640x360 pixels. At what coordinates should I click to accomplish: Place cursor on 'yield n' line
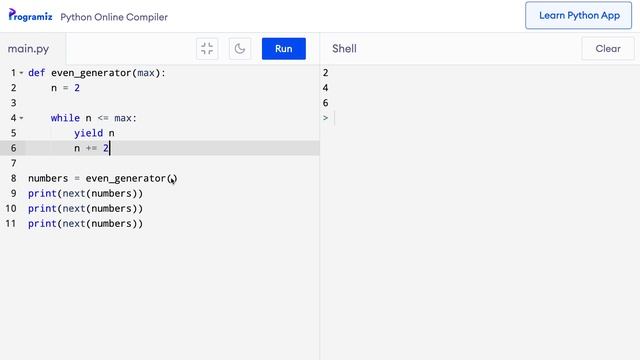point(94,133)
